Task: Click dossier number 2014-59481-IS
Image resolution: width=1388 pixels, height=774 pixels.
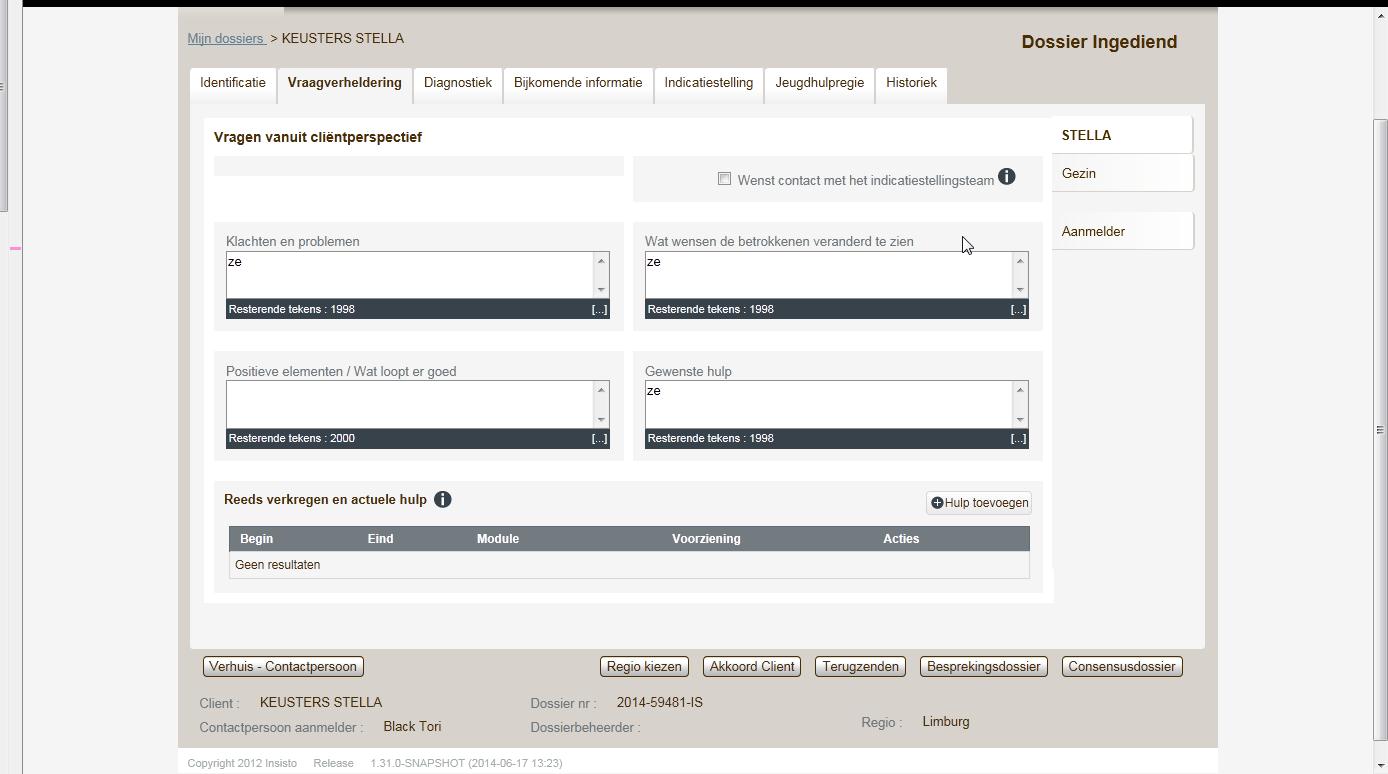Action: click(x=660, y=703)
